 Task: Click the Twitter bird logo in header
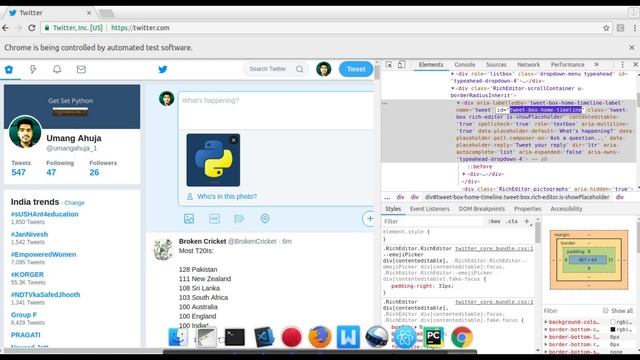[x=162, y=69]
